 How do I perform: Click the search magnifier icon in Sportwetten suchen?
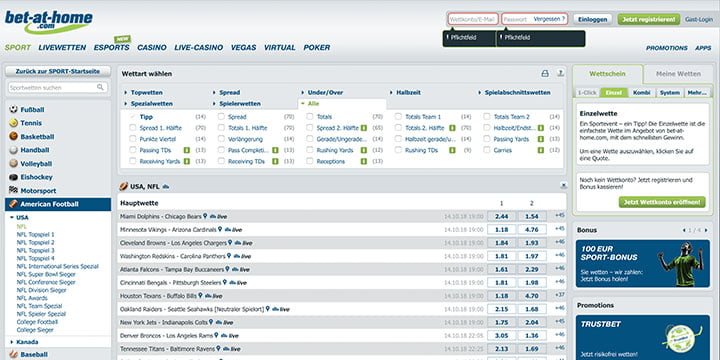(100, 87)
